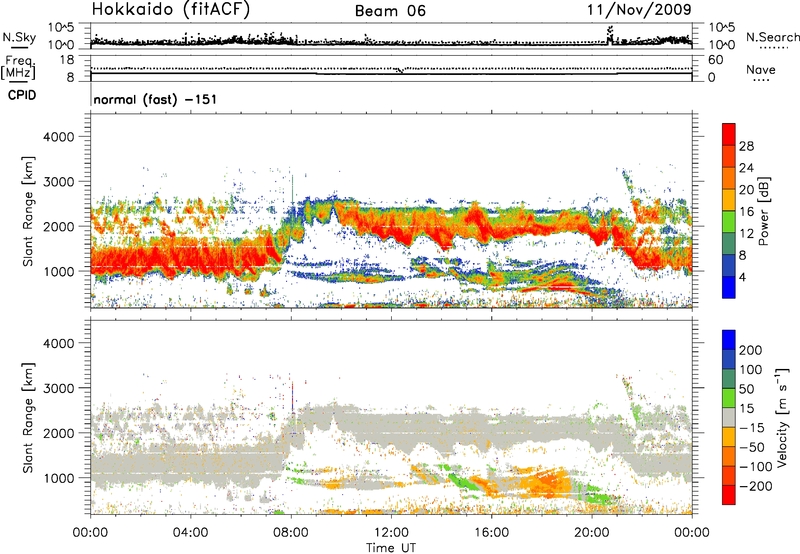This screenshot has width=800, height=554.
Task: Click the CPID label
Action: (22, 95)
